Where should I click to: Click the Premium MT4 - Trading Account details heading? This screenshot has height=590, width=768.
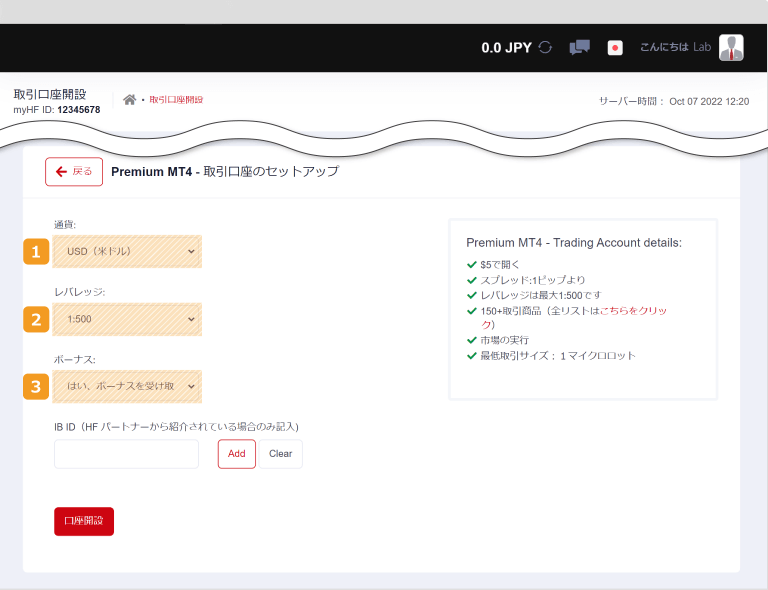coord(574,243)
